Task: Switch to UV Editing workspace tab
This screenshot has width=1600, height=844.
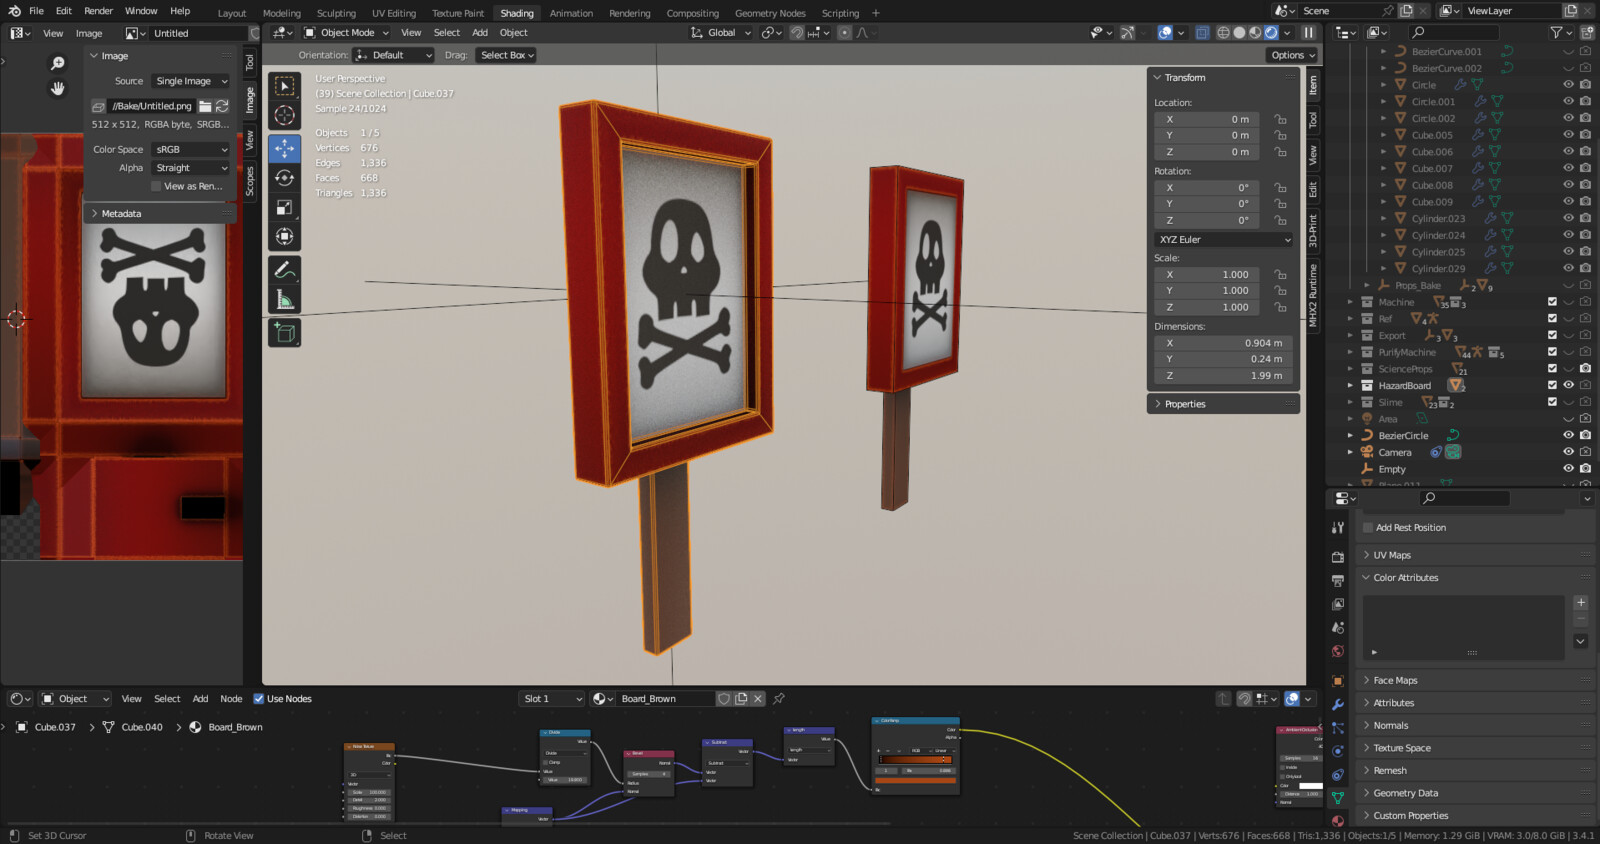Action: pyautogui.click(x=394, y=13)
